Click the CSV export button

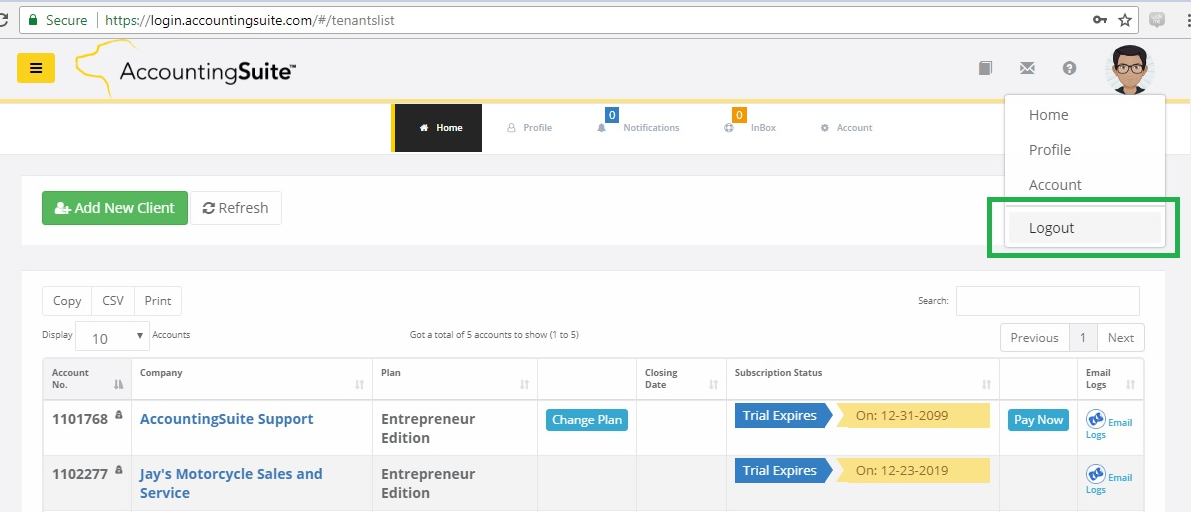[x=113, y=301]
